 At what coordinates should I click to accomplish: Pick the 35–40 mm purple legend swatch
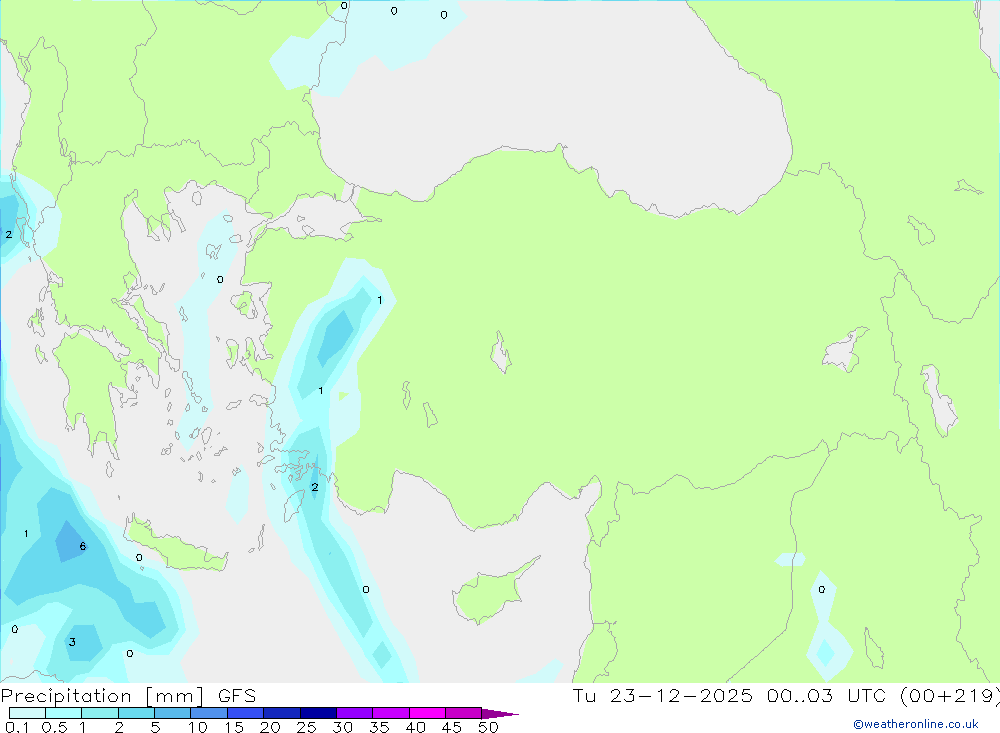(x=390, y=713)
